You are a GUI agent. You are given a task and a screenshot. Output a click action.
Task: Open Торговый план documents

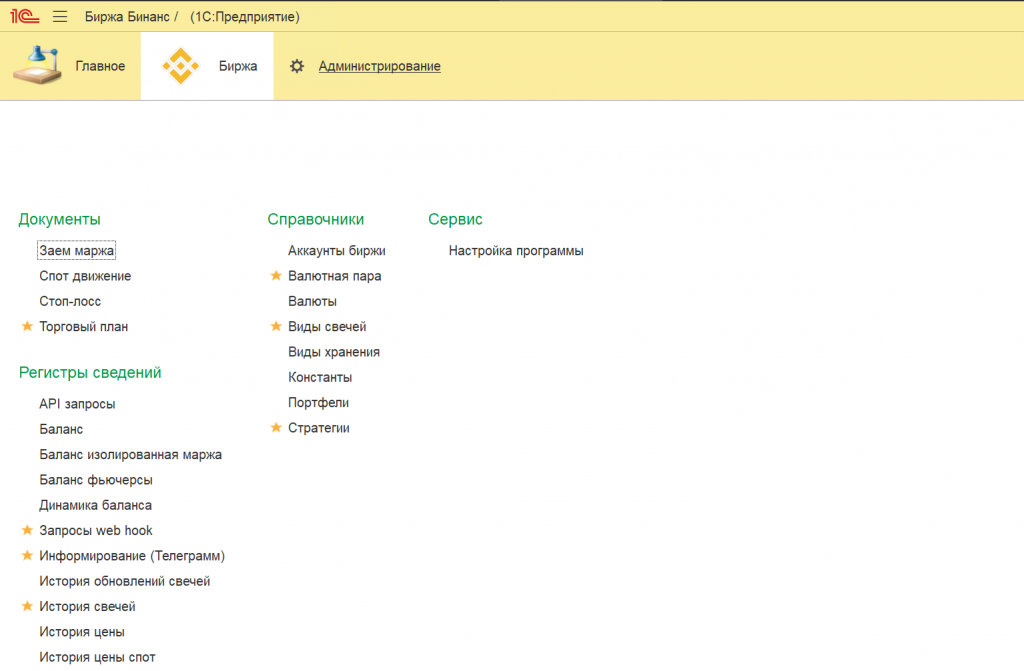click(x=84, y=327)
